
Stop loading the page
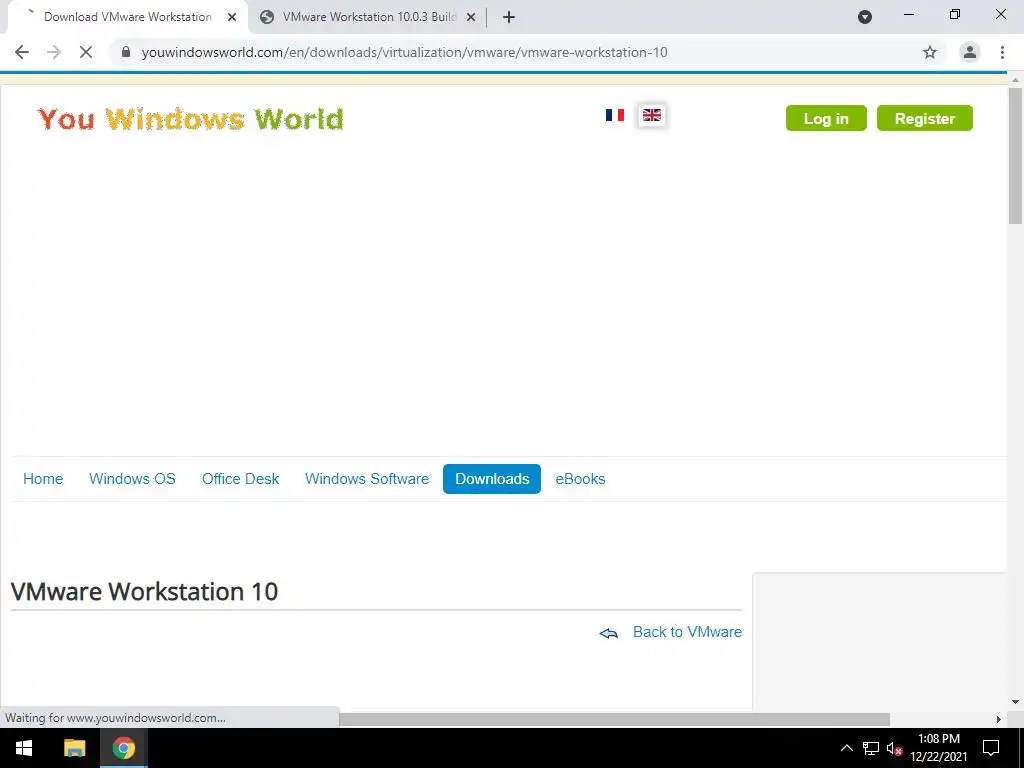click(86, 52)
